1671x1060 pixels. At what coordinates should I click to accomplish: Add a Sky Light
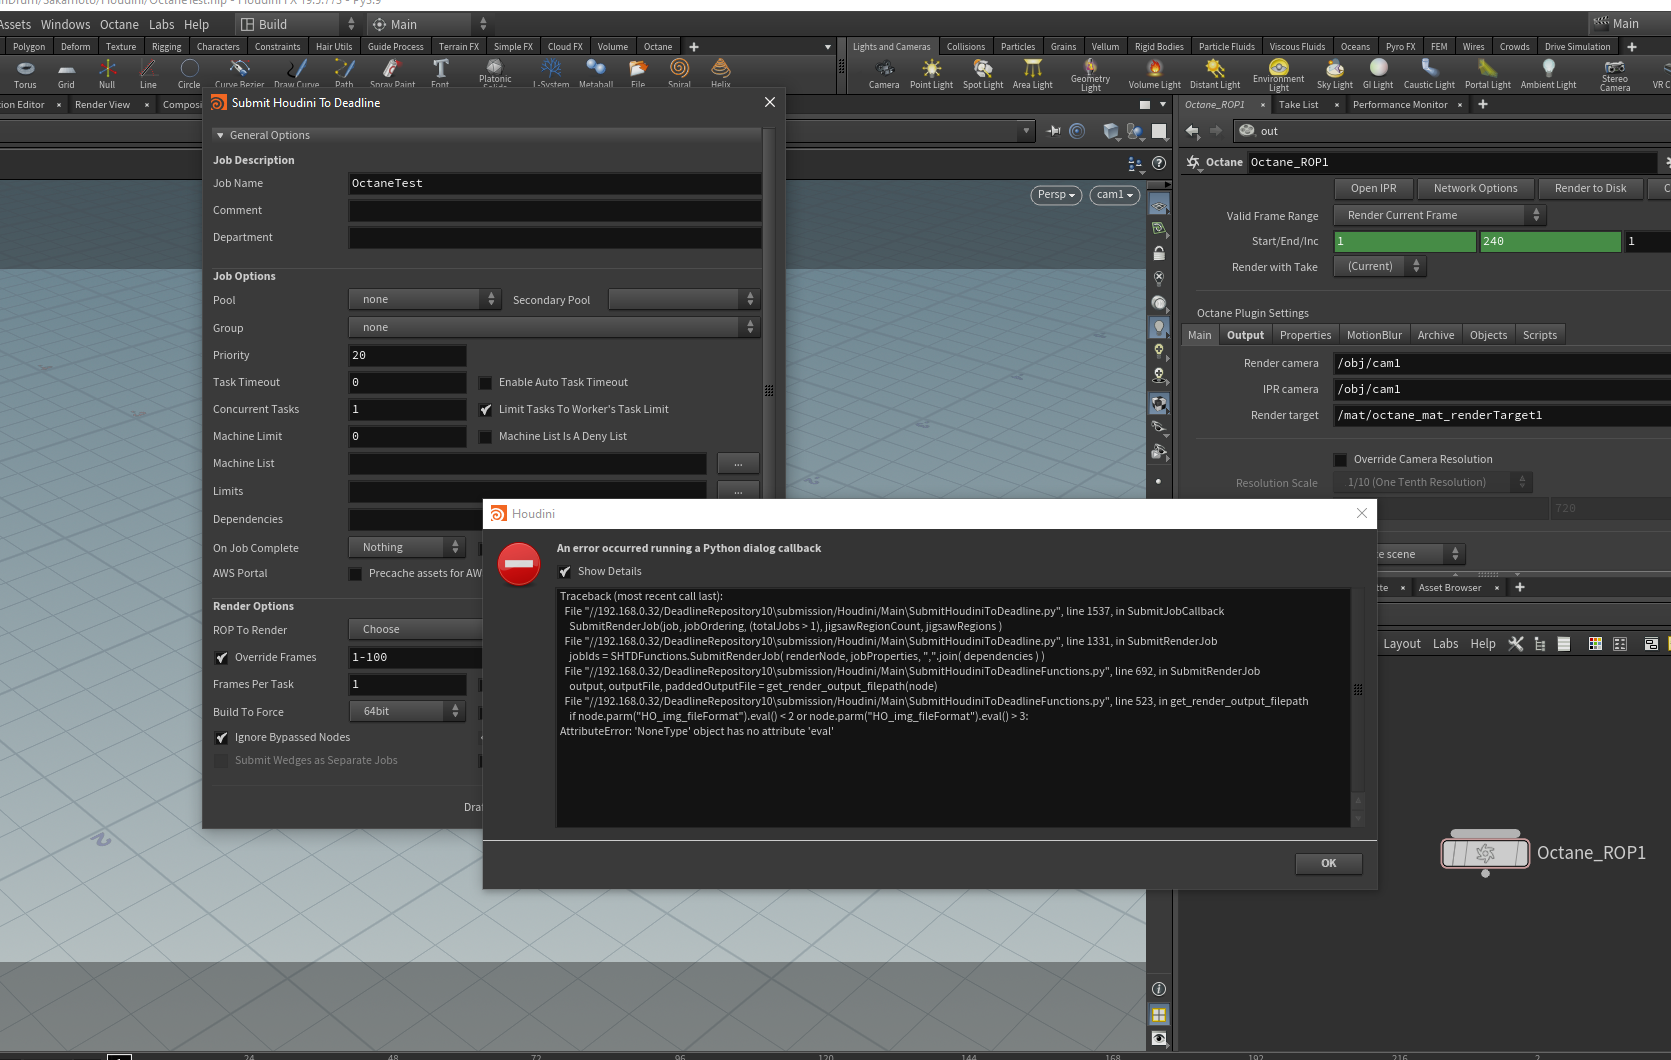(1335, 74)
